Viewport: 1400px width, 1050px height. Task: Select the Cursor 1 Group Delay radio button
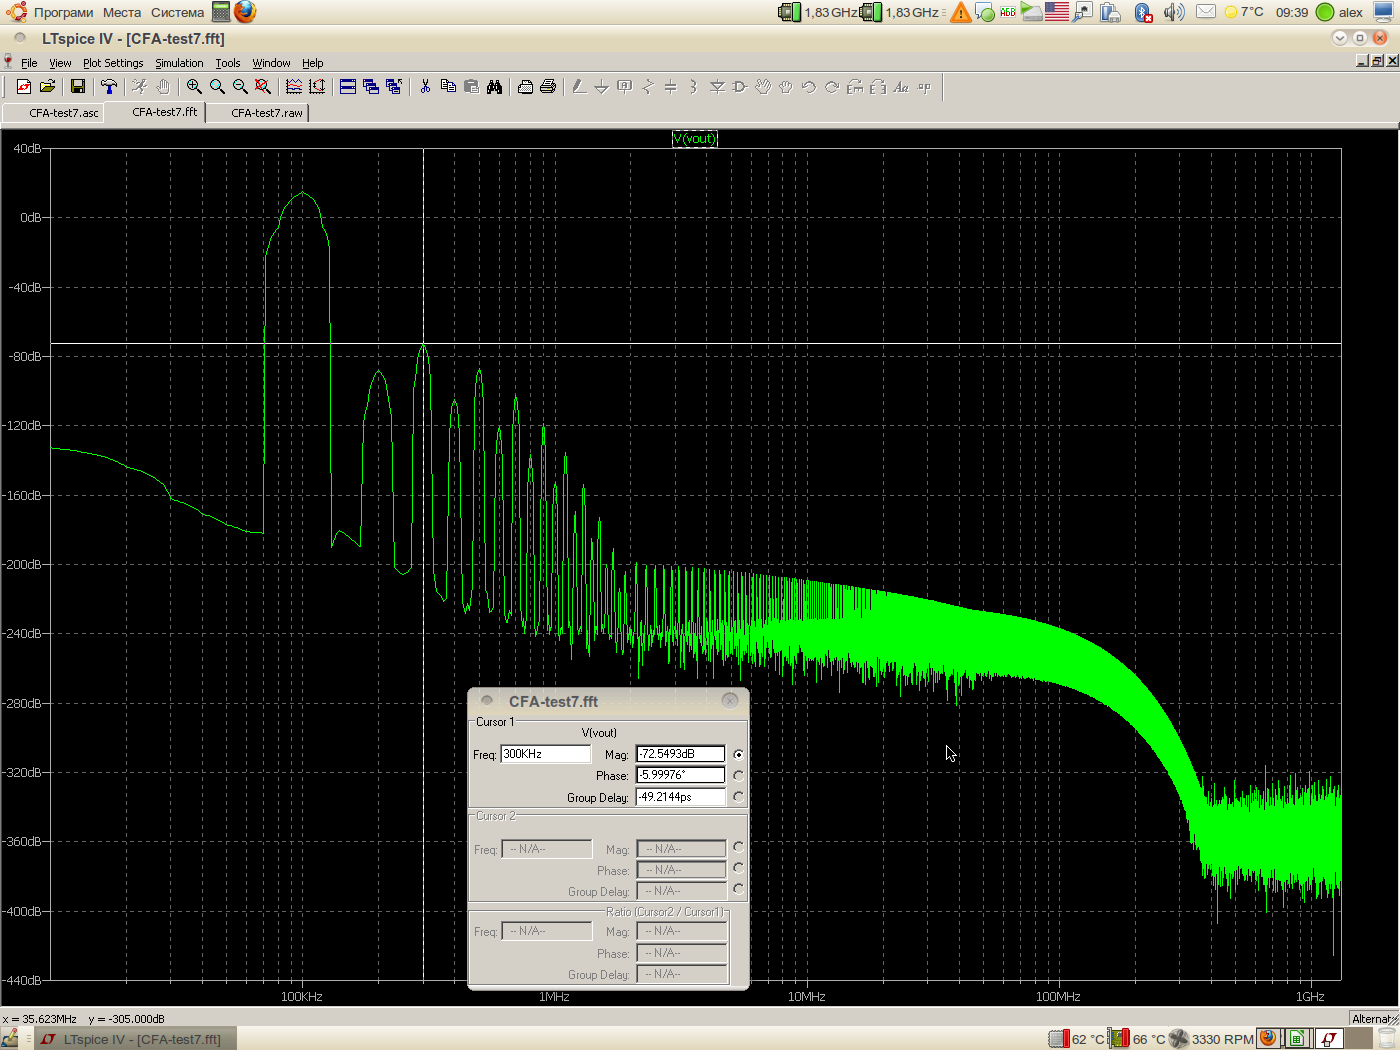(738, 797)
